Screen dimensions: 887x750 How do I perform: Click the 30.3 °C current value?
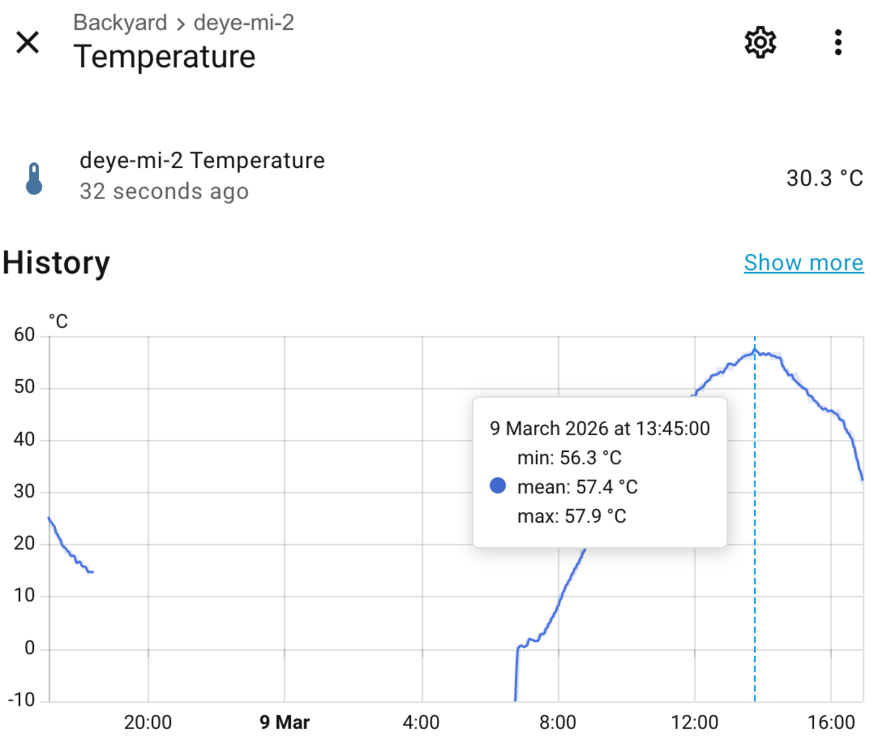[x=824, y=178]
